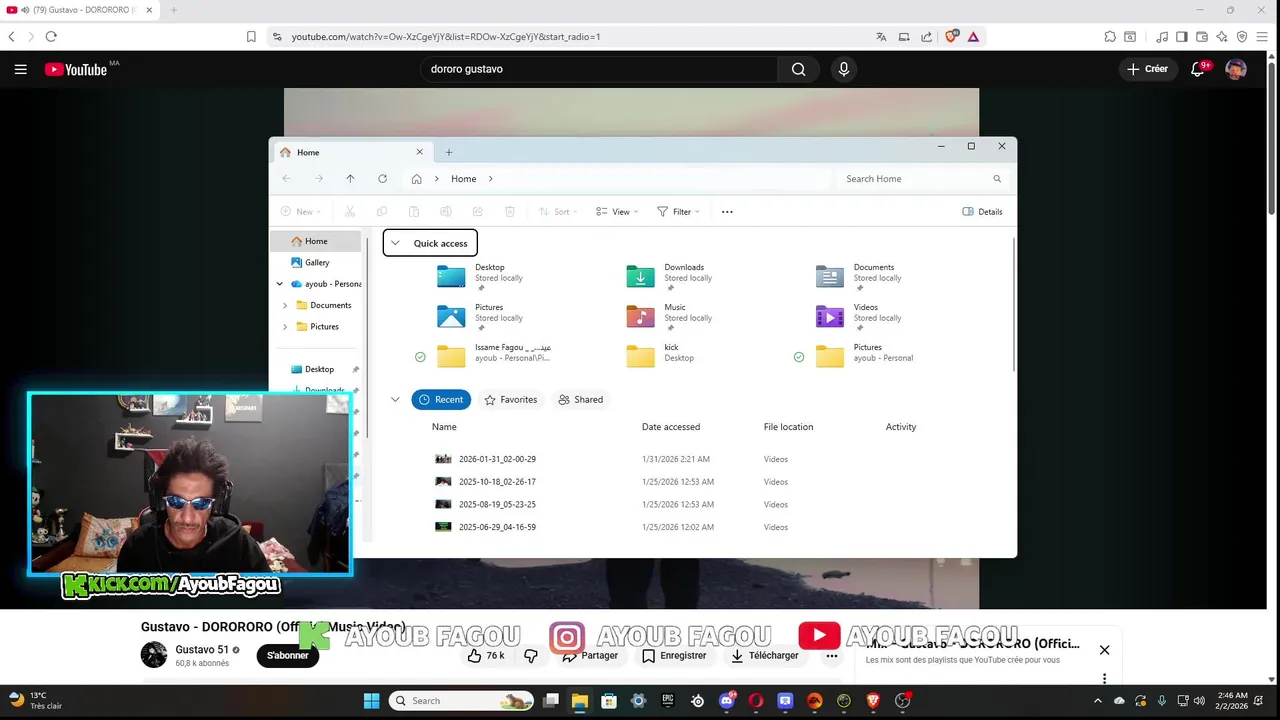
Task: Click the home icon in Explorer address bar
Action: coord(416,179)
